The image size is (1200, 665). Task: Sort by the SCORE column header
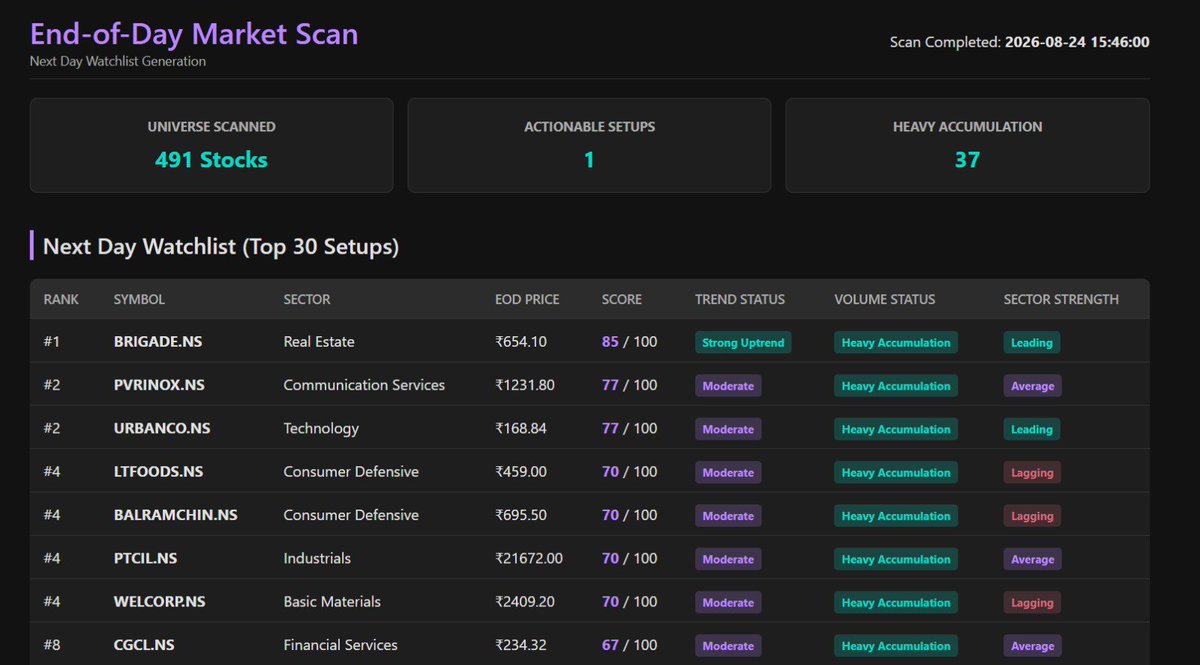tap(622, 299)
